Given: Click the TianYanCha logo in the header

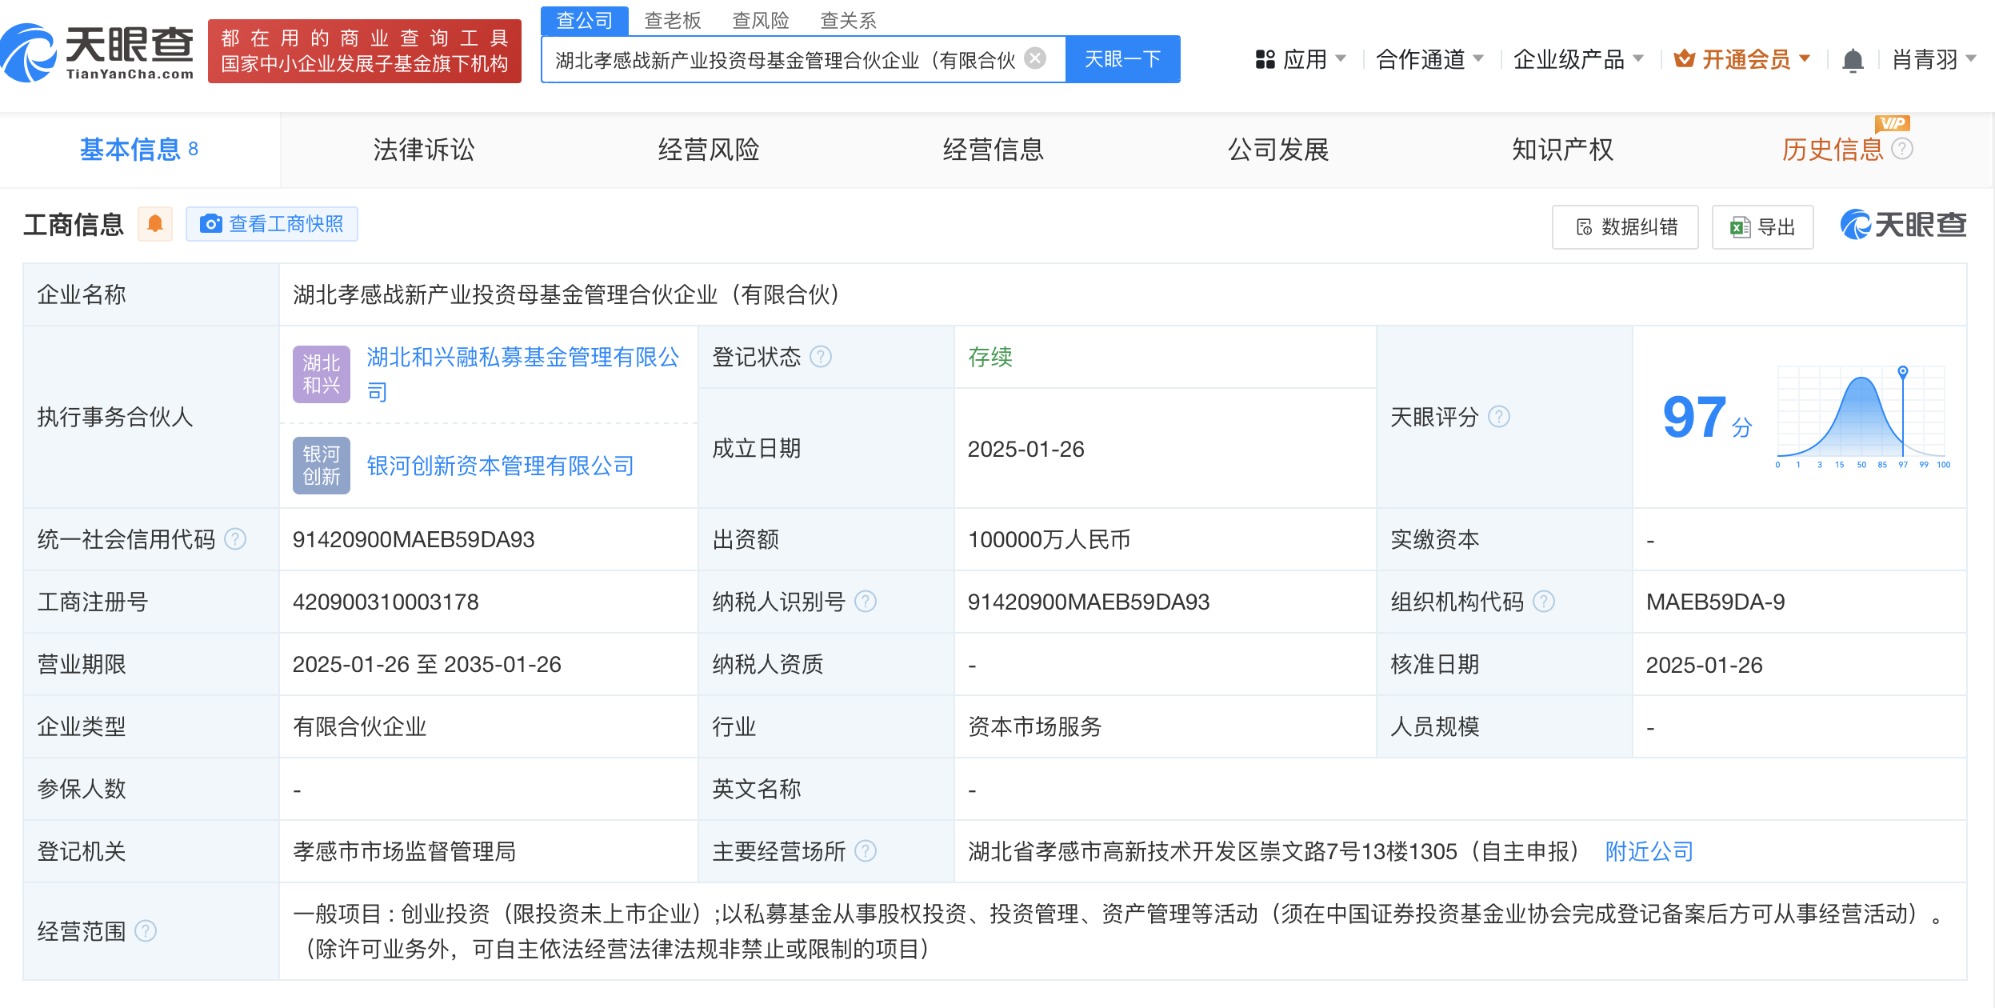Looking at the screenshot, I should point(98,52).
